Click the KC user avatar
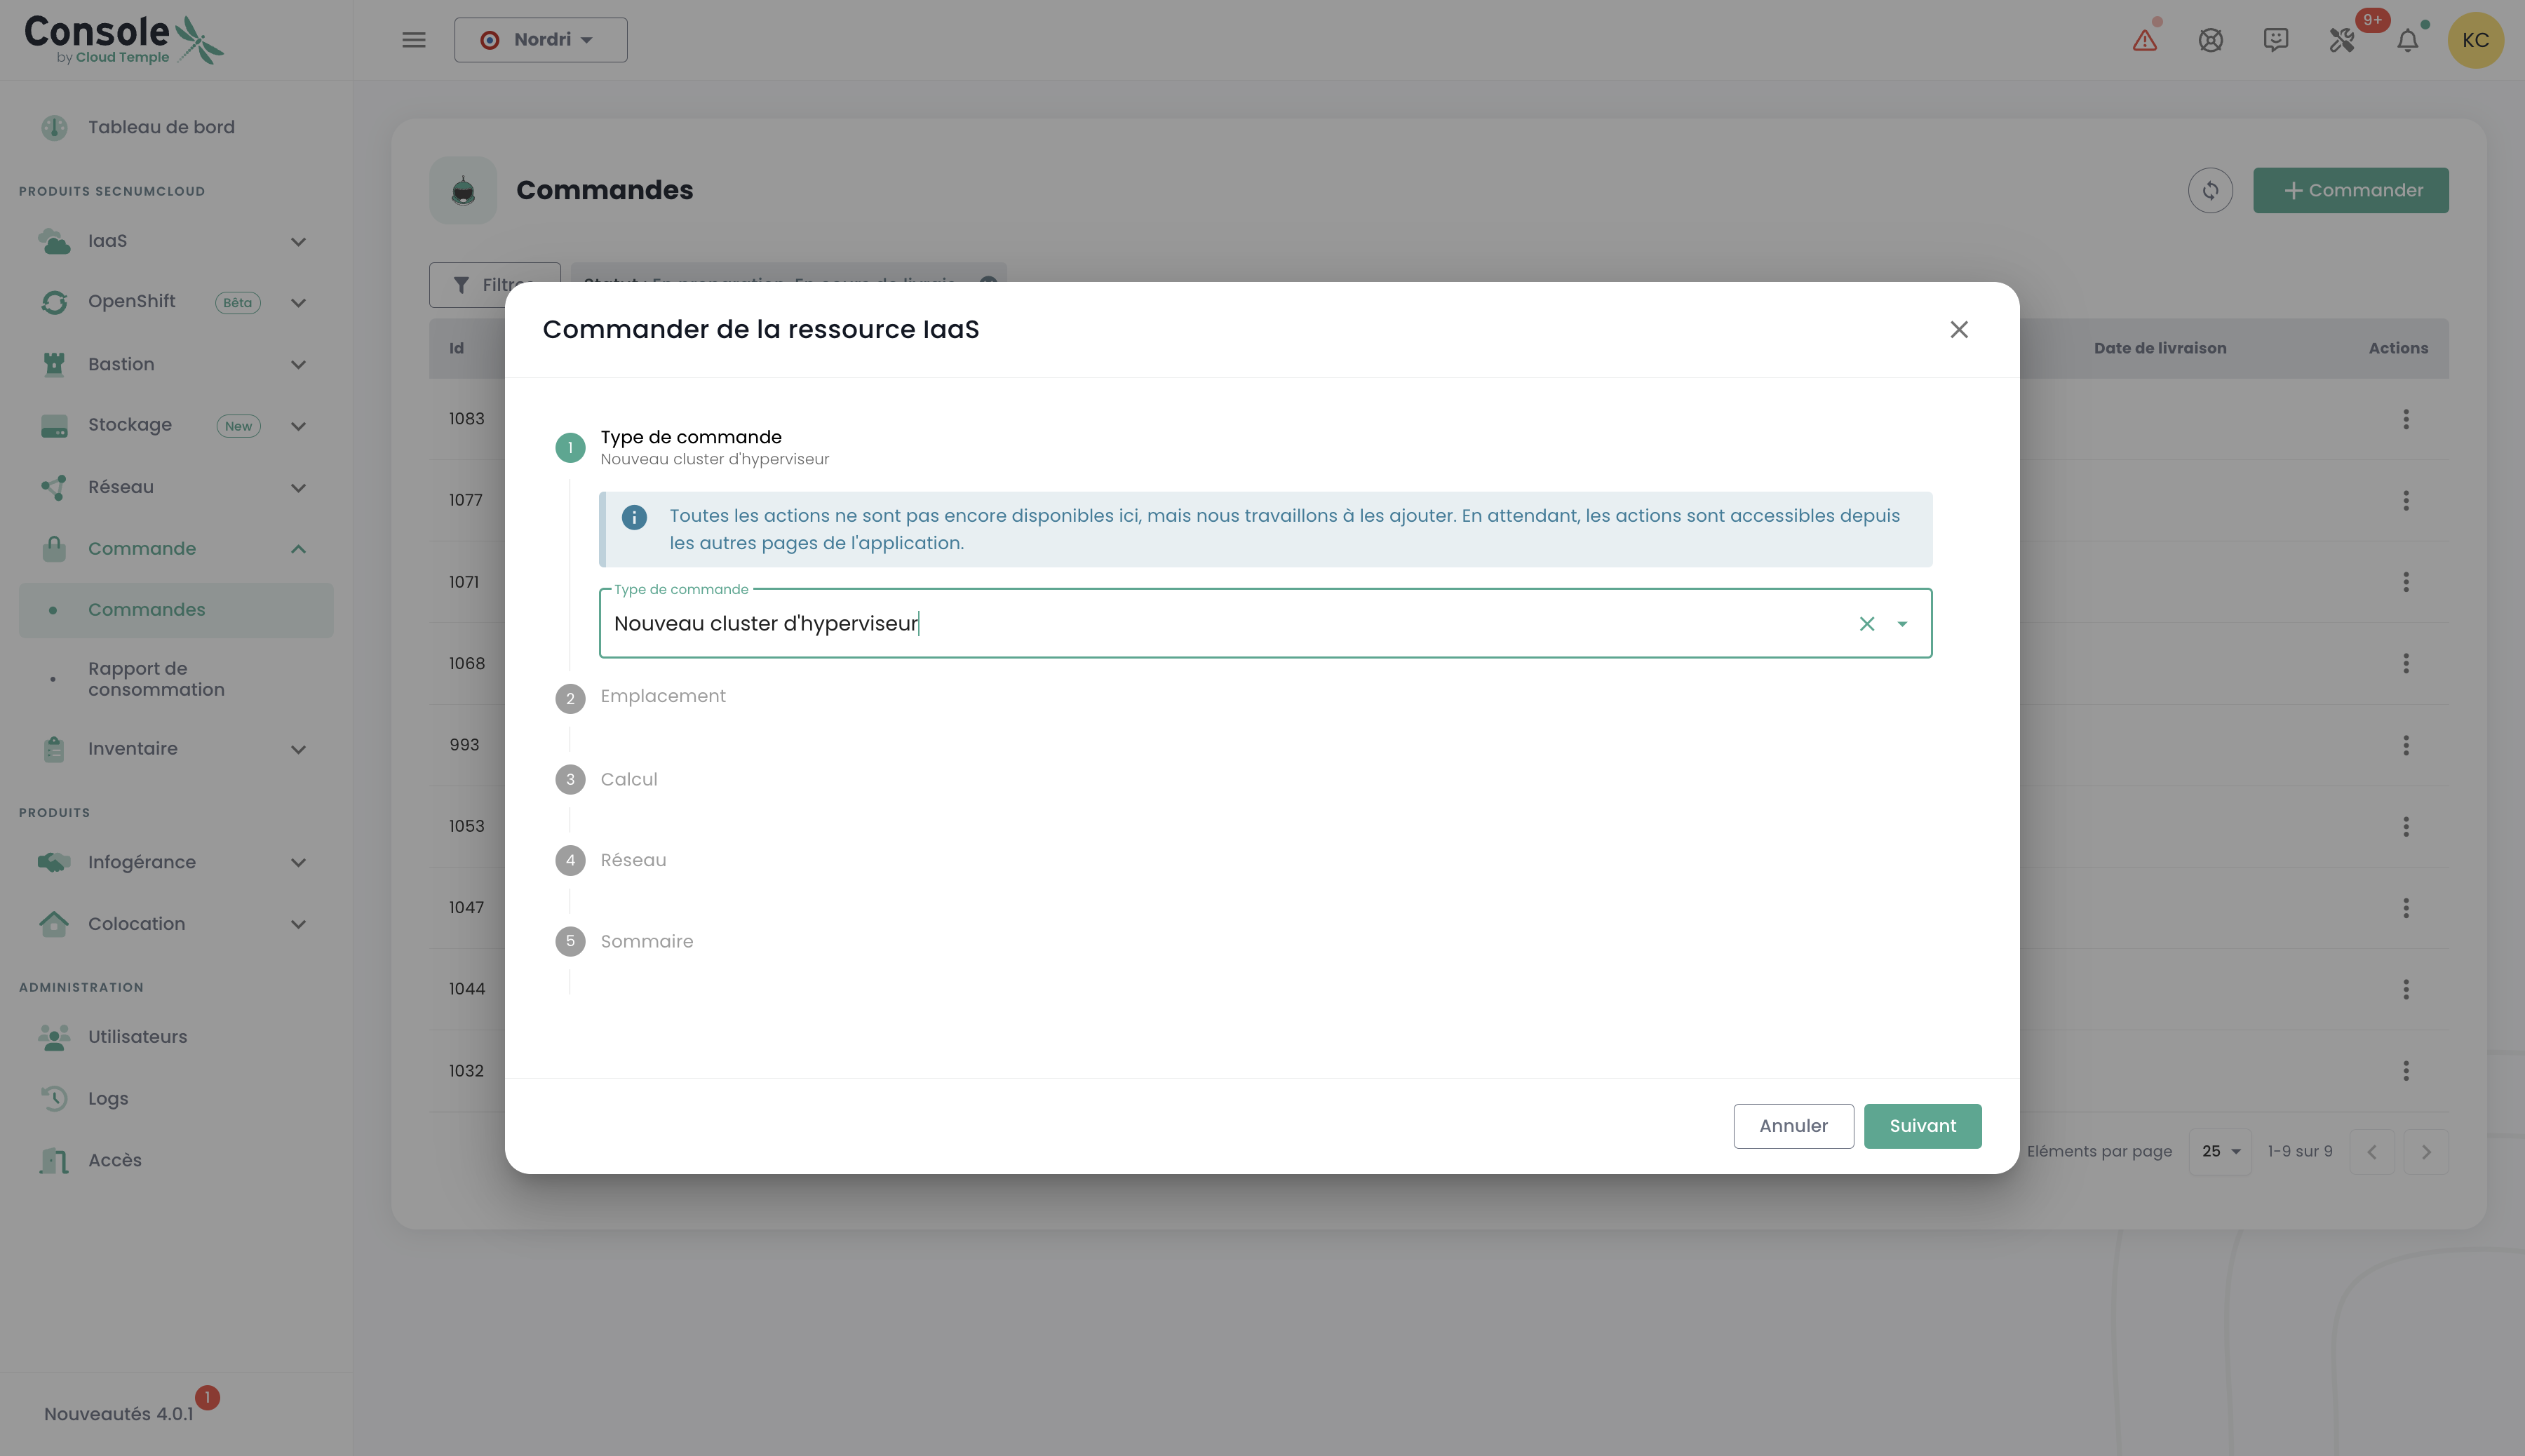 [2475, 40]
